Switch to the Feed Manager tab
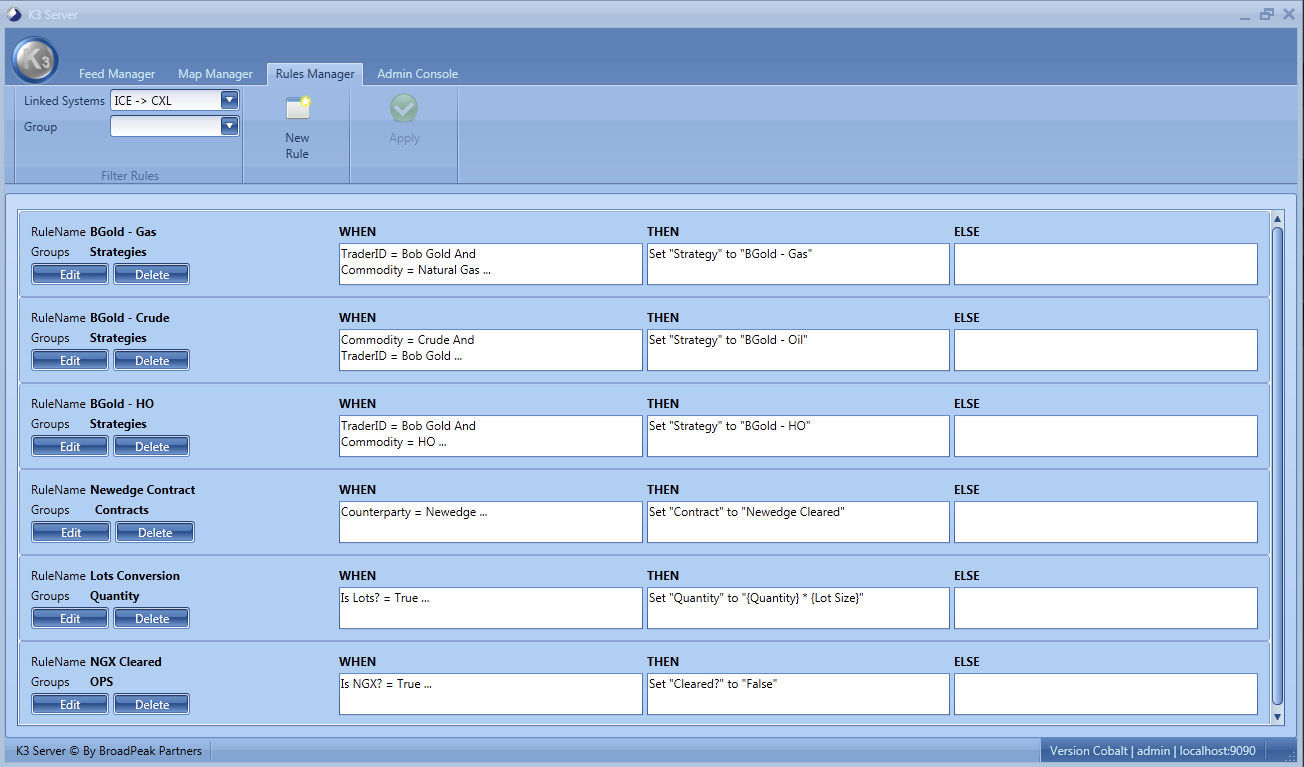 [x=117, y=74]
